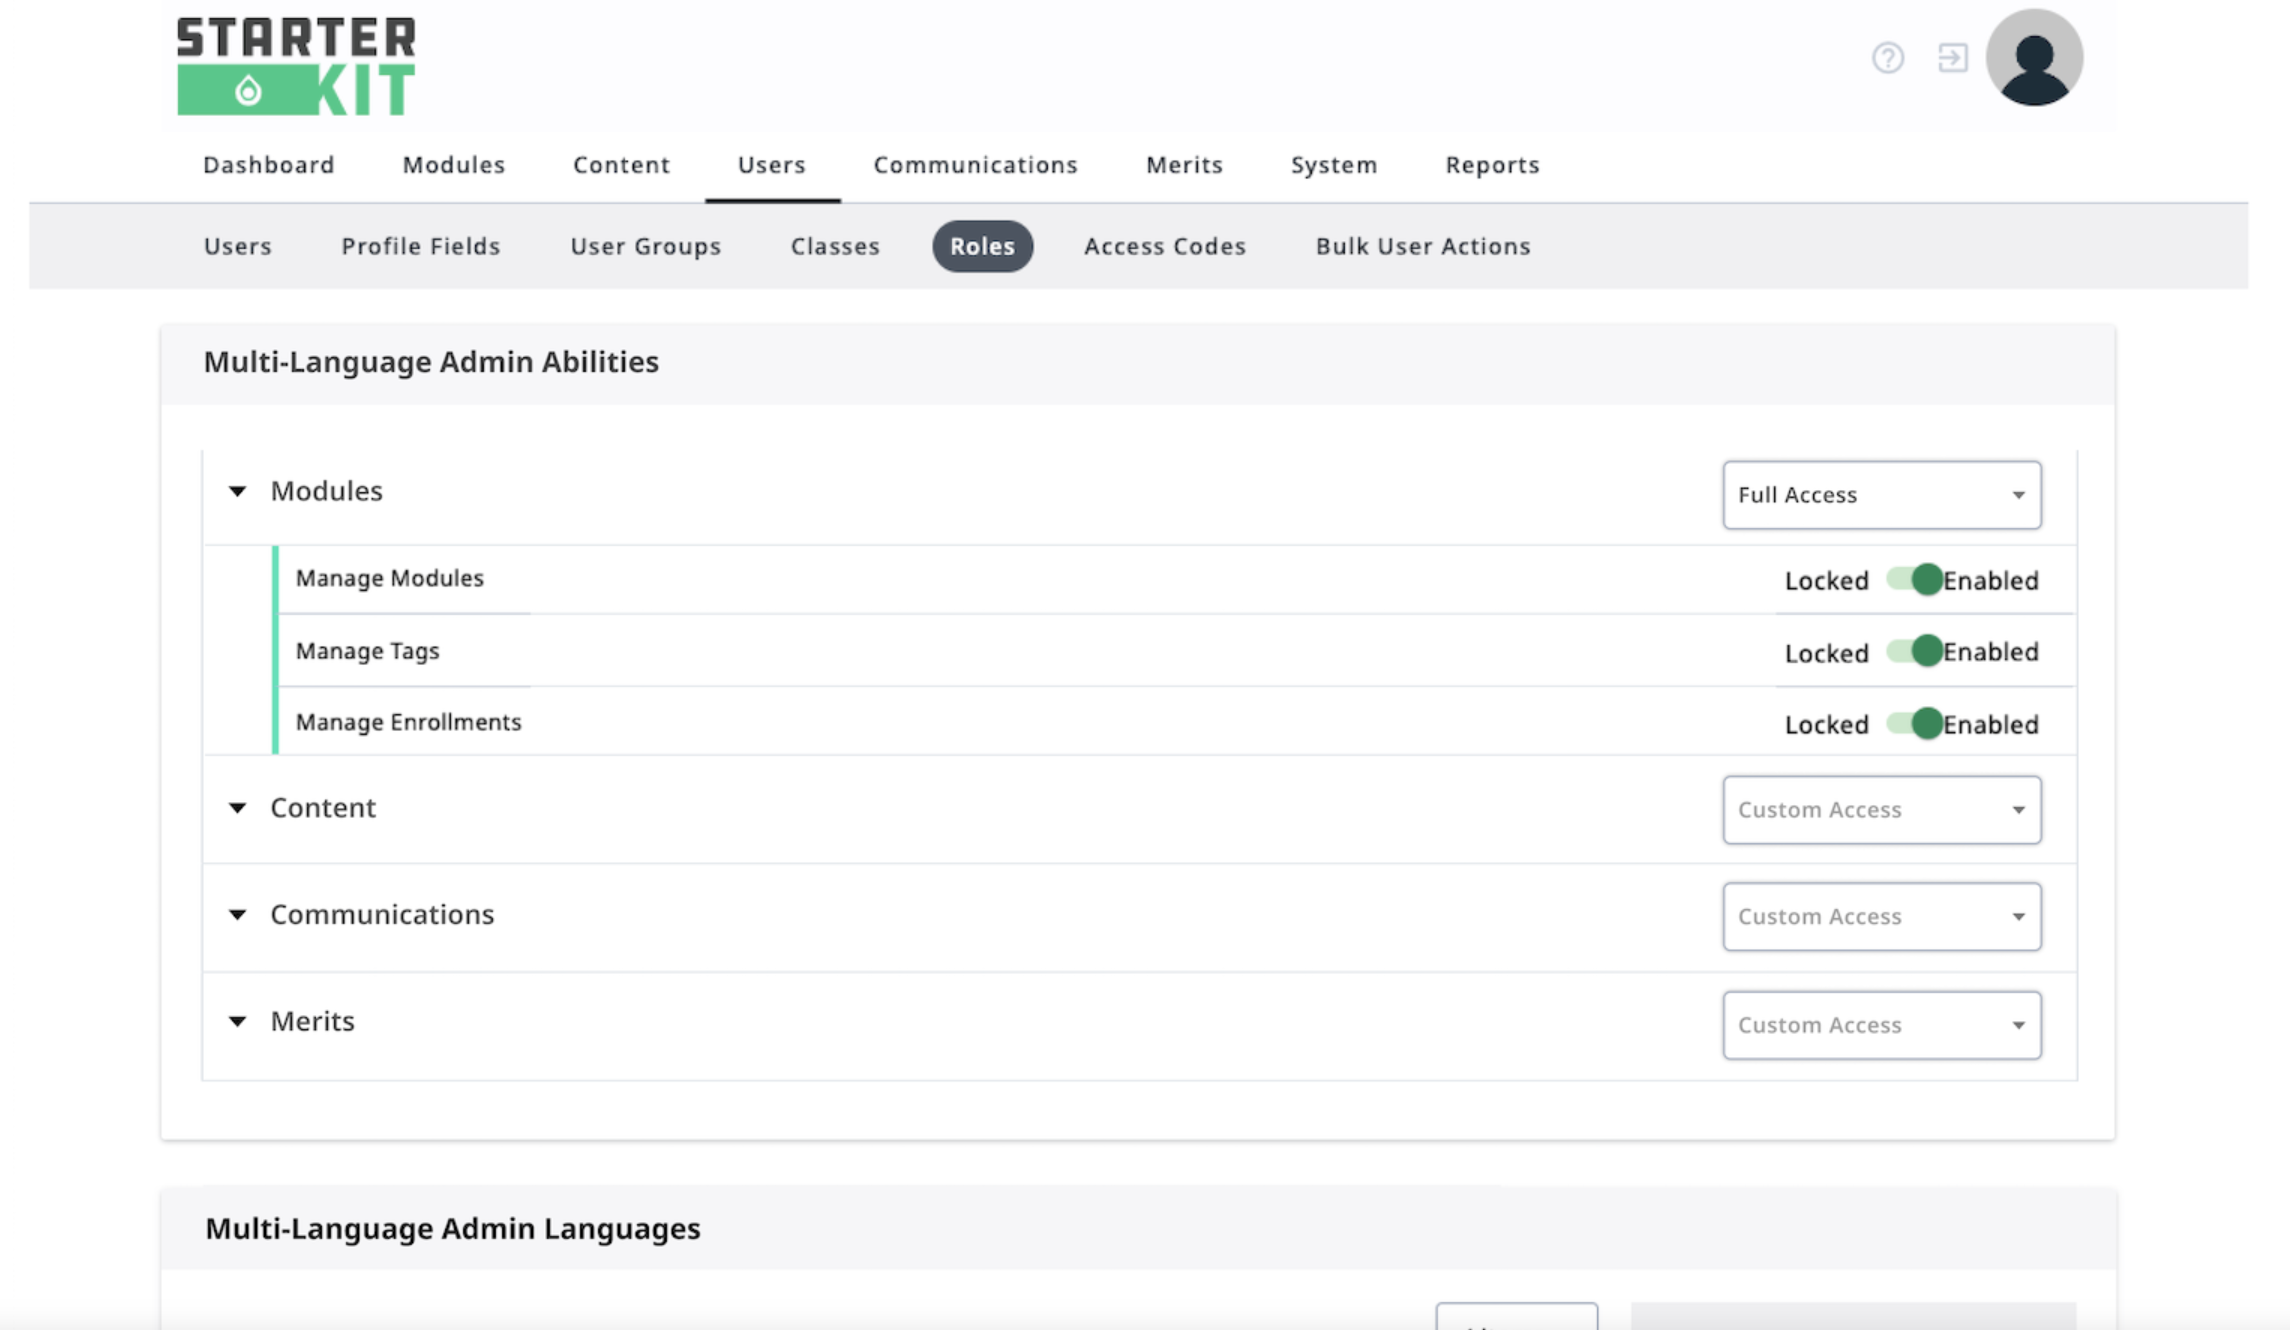Open the Merits Custom Access dropdown
This screenshot has width=2290, height=1330.
pos(1881,1025)
